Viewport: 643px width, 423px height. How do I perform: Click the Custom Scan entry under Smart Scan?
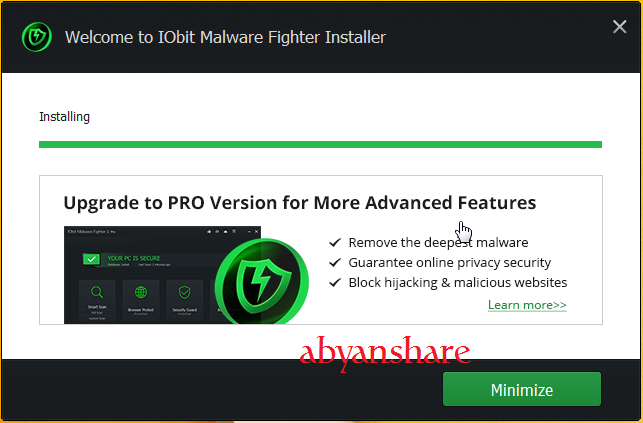pos(97,318)
